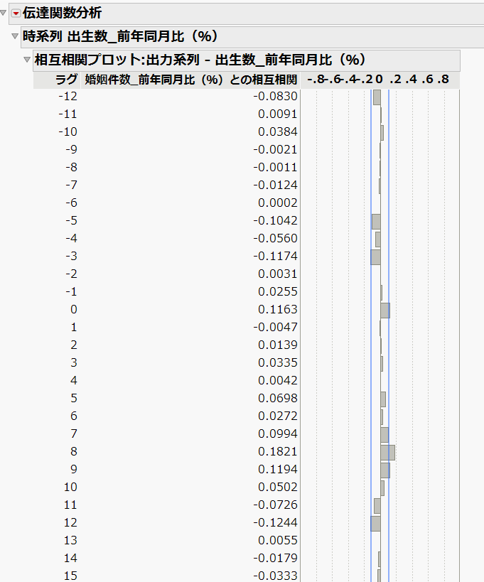Select the value -0.1244 at lag 12

point(275,523)
